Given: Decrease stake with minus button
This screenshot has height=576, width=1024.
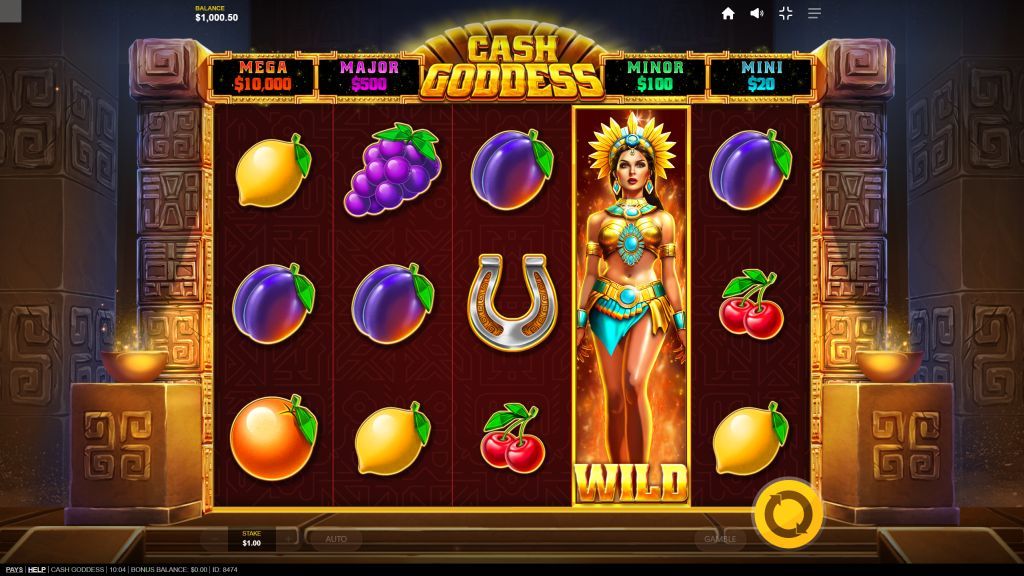Looking at the screenshot, I should [x=215, y=539].
